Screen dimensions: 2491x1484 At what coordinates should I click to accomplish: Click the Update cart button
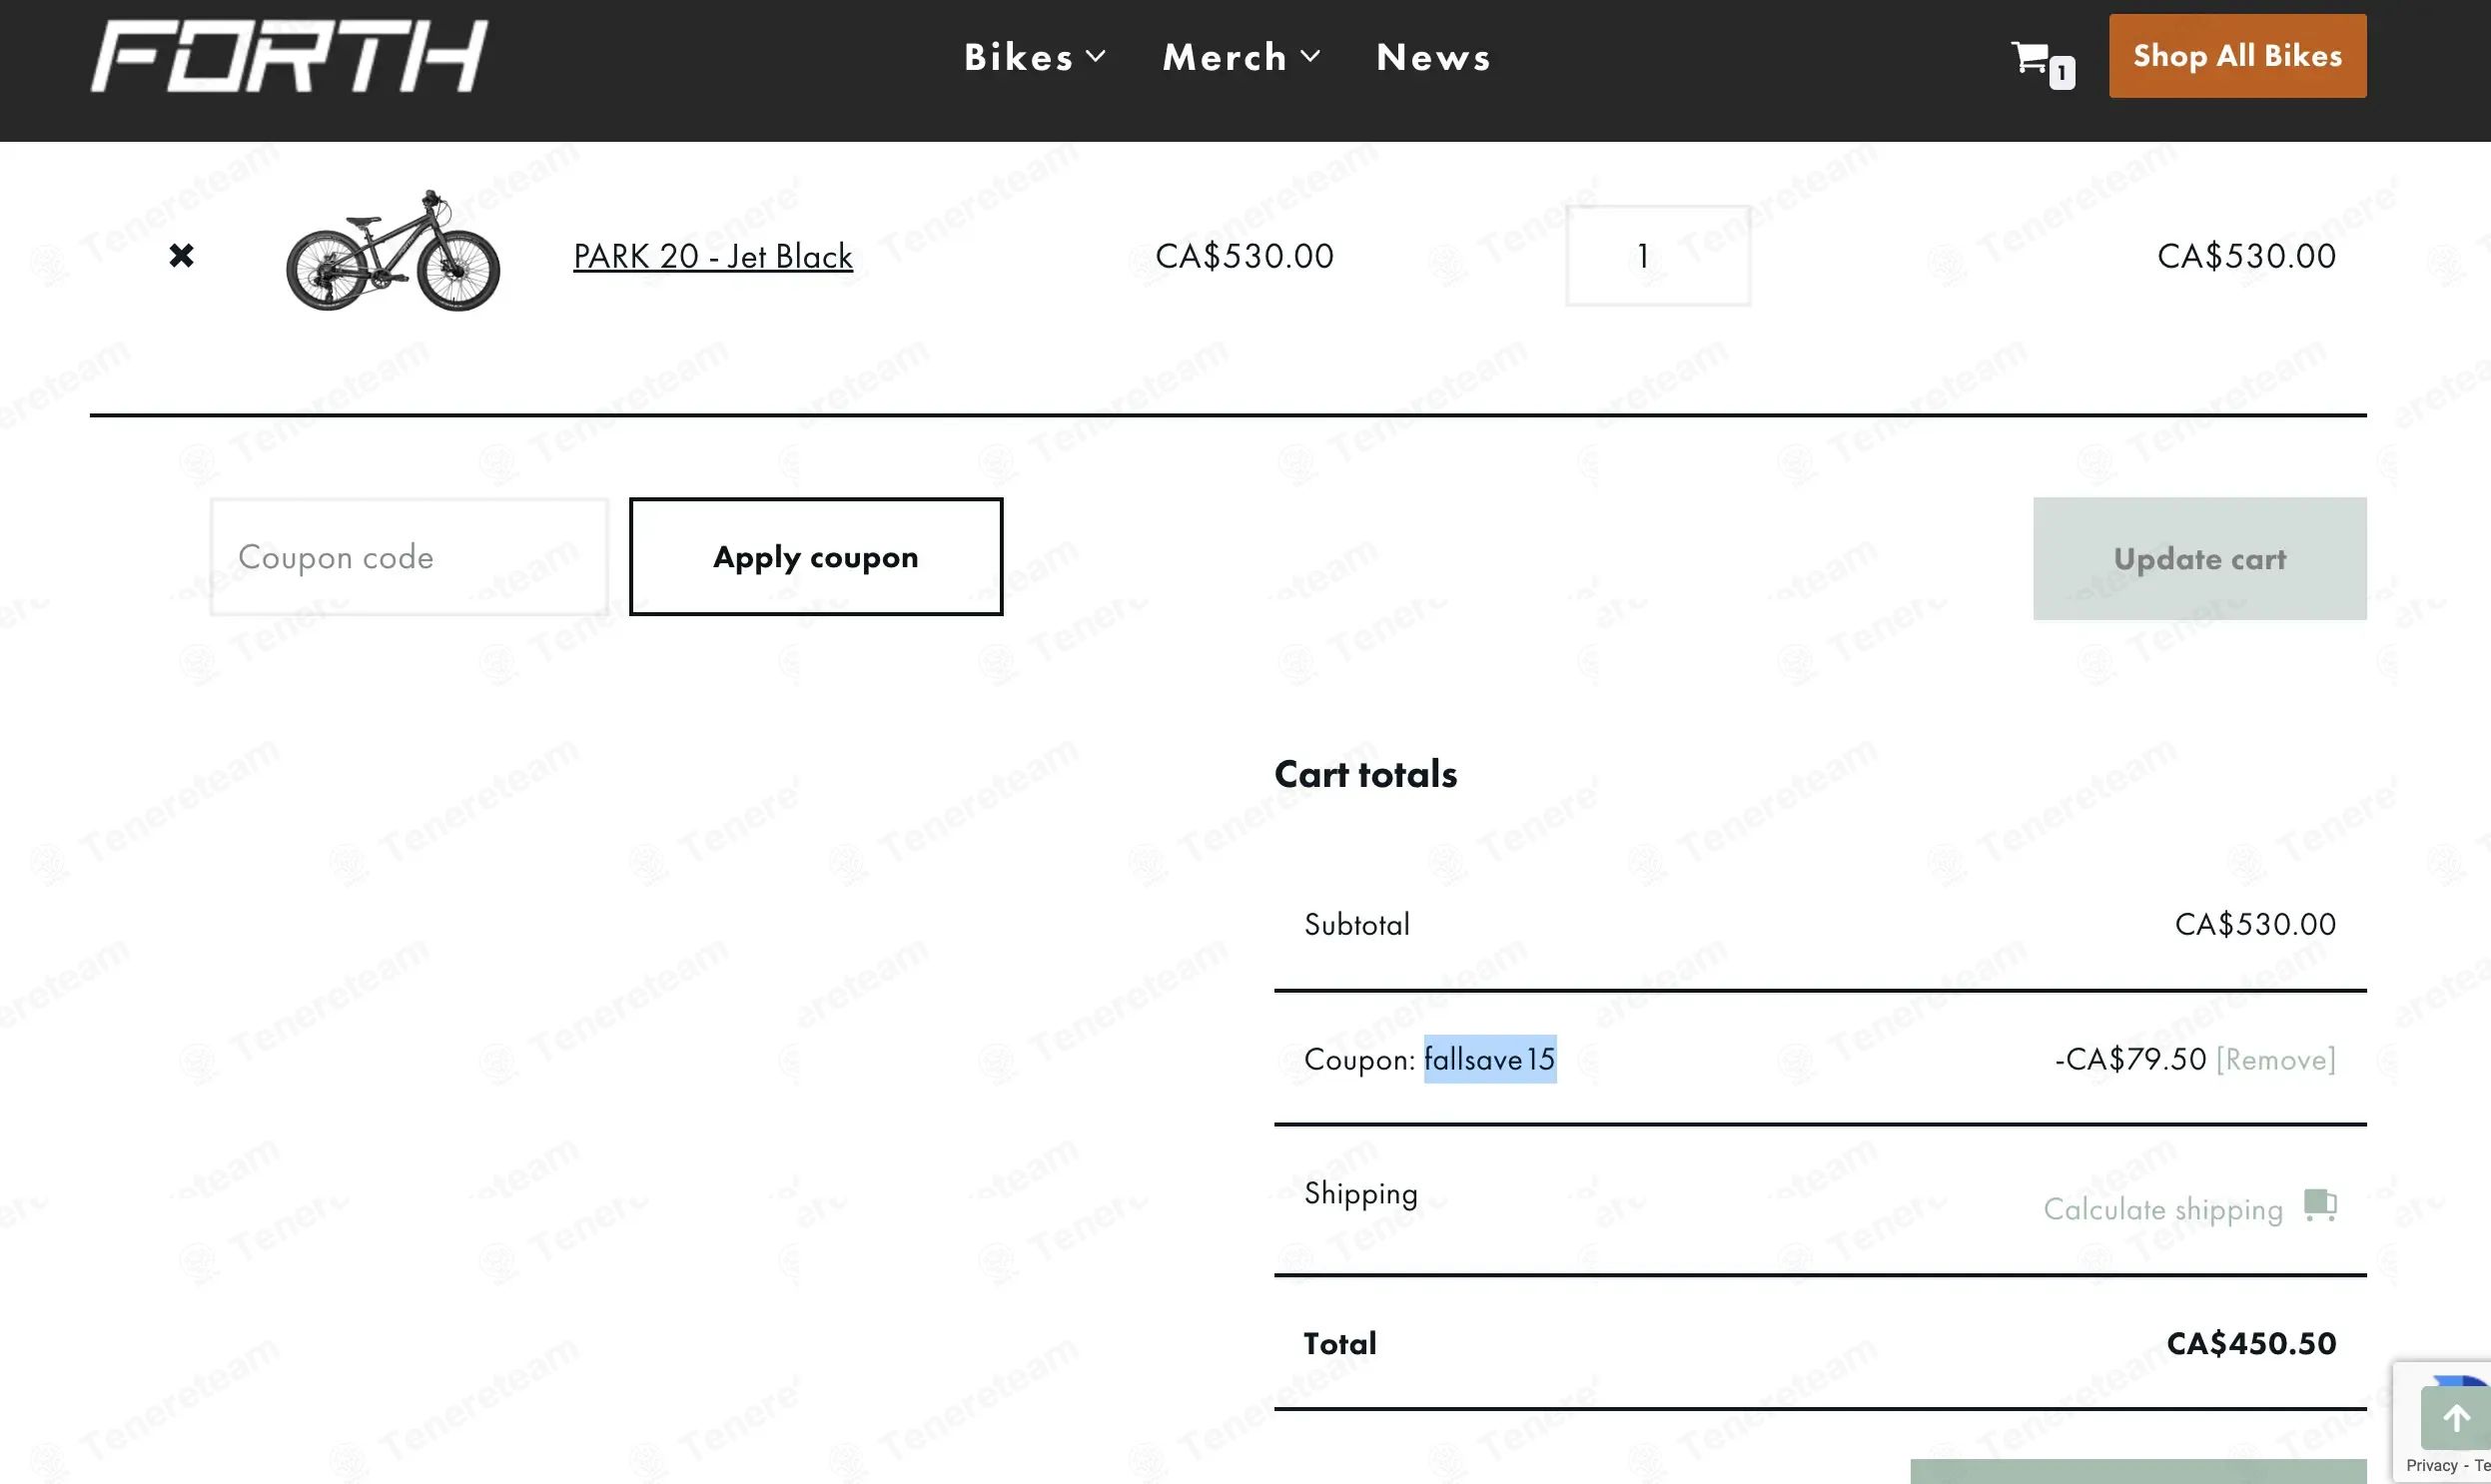pos(2199,559)
